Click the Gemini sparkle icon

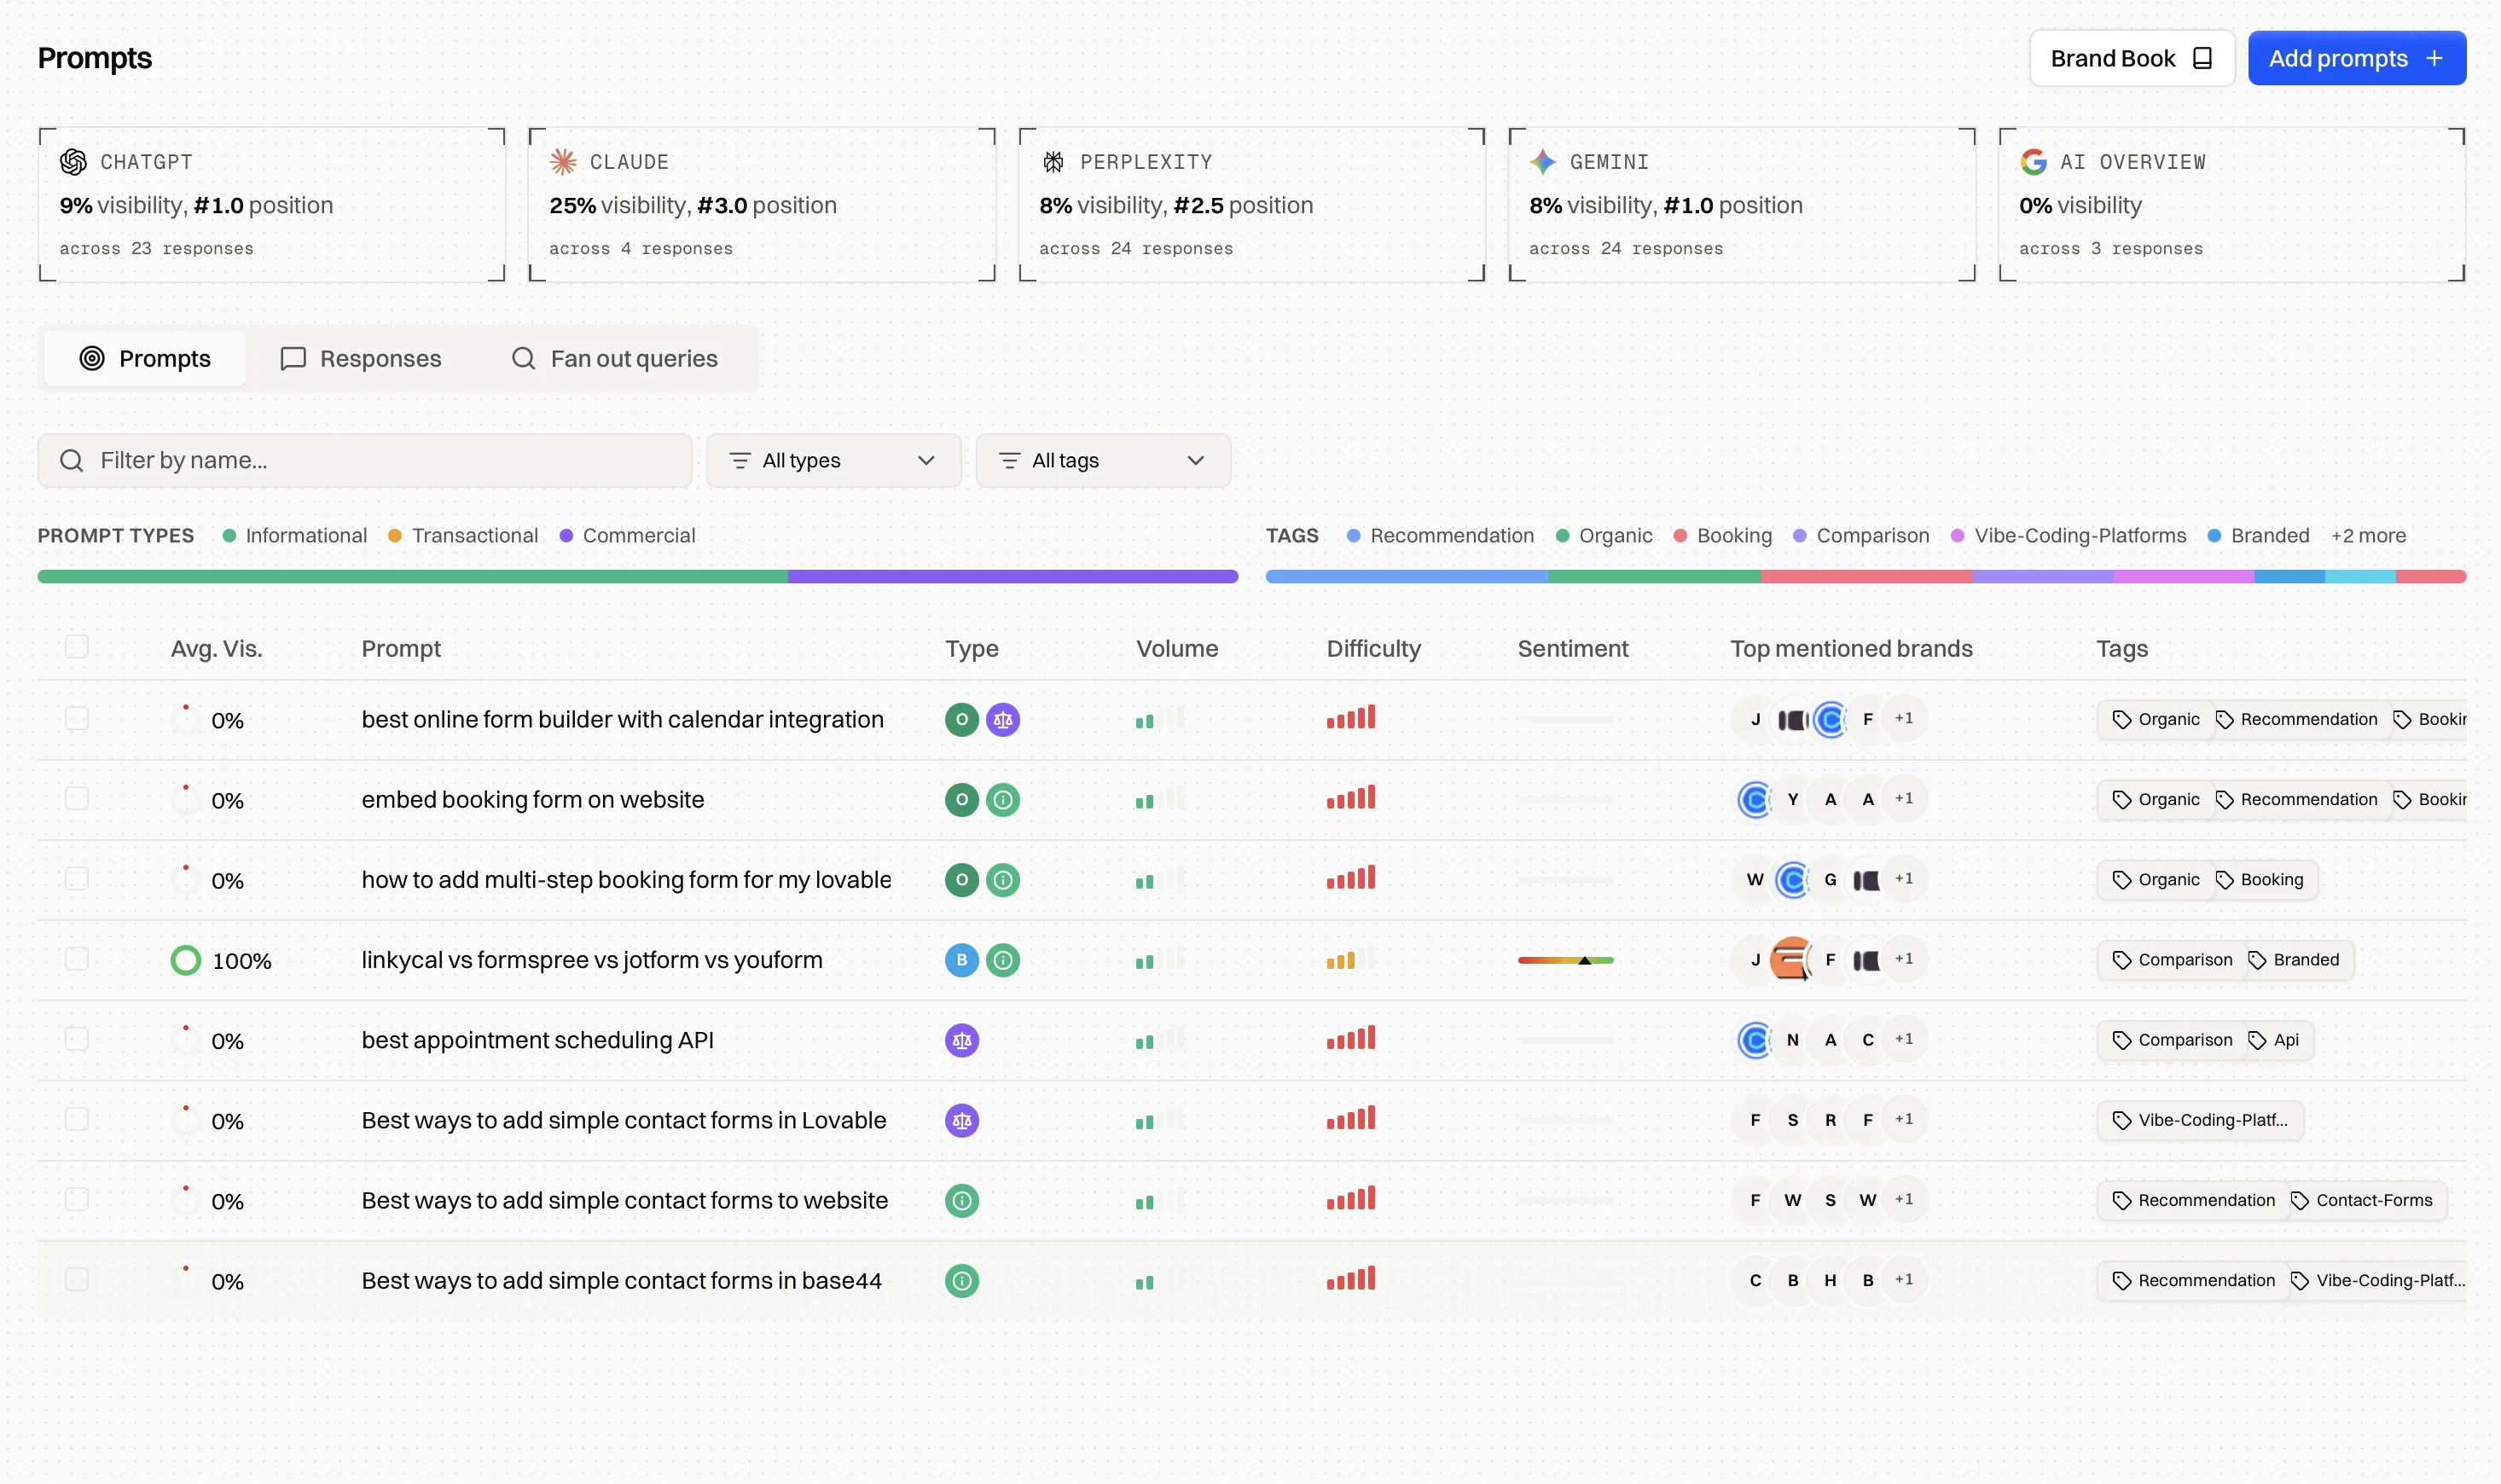tap(1543, 161)
